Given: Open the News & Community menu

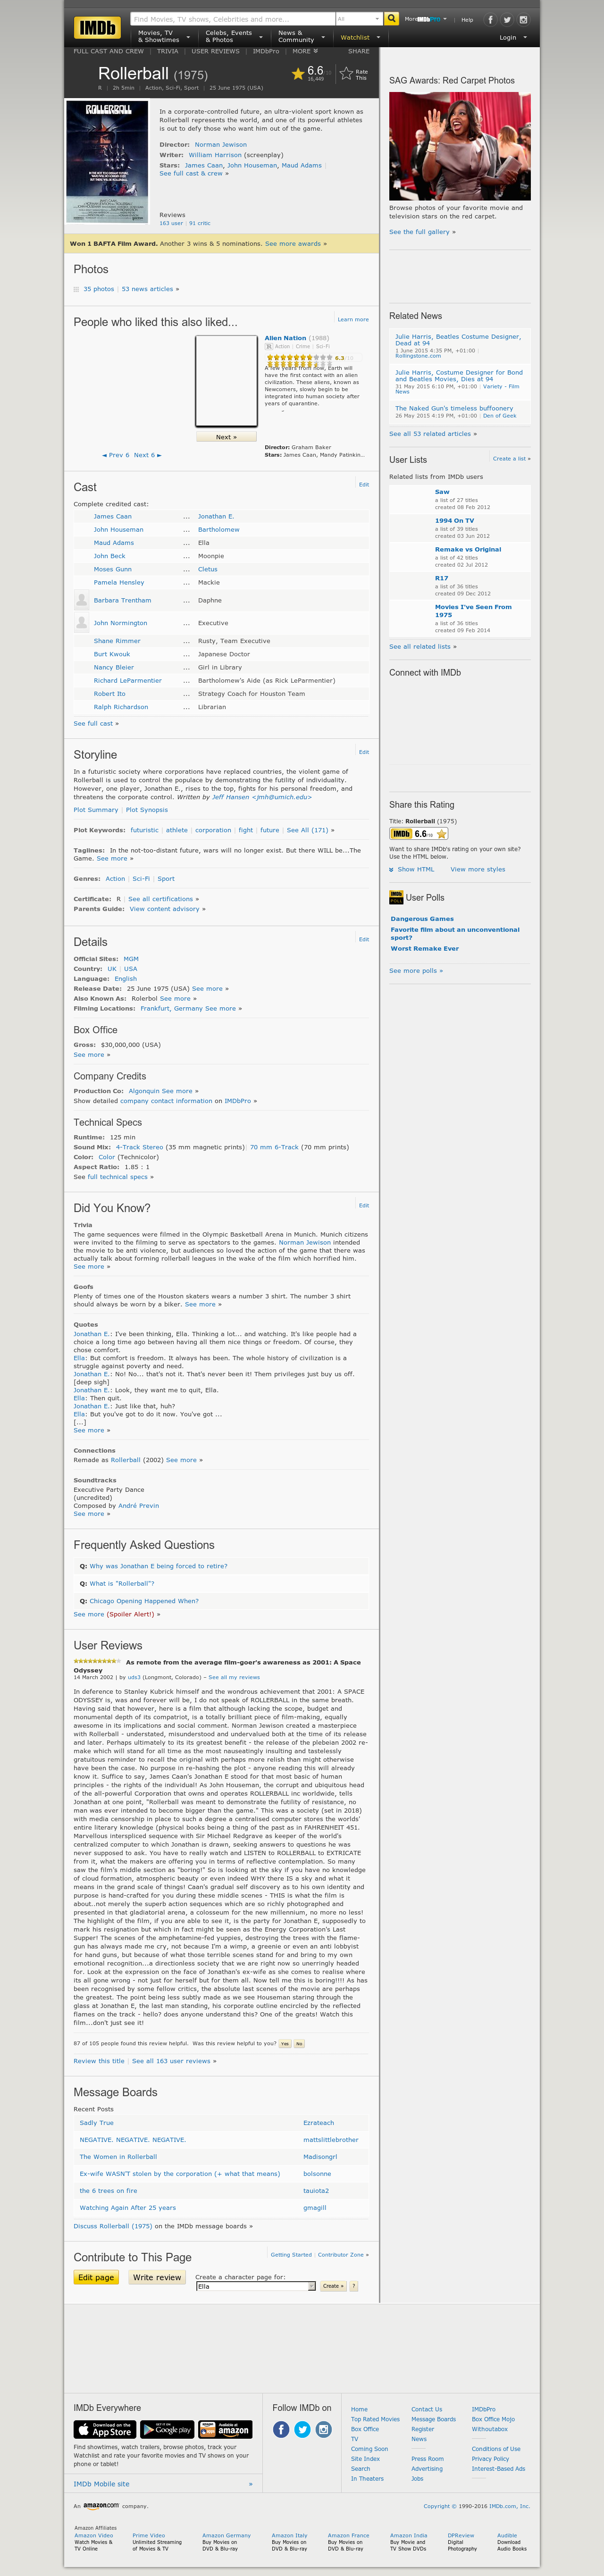Looking at the screenshot, I should 301,37.
